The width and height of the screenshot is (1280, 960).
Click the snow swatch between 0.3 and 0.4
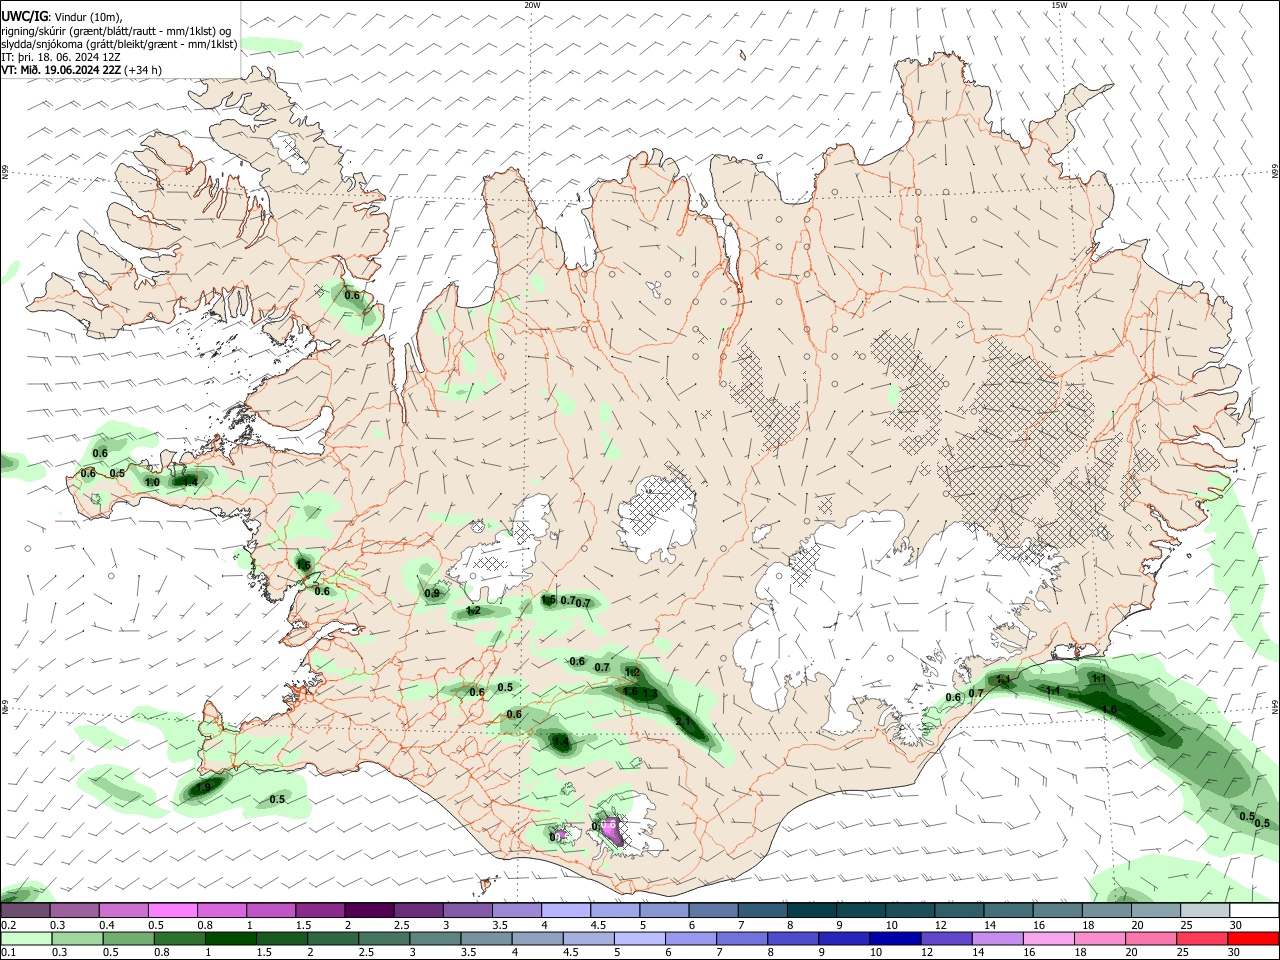click(x=74, y=911)
